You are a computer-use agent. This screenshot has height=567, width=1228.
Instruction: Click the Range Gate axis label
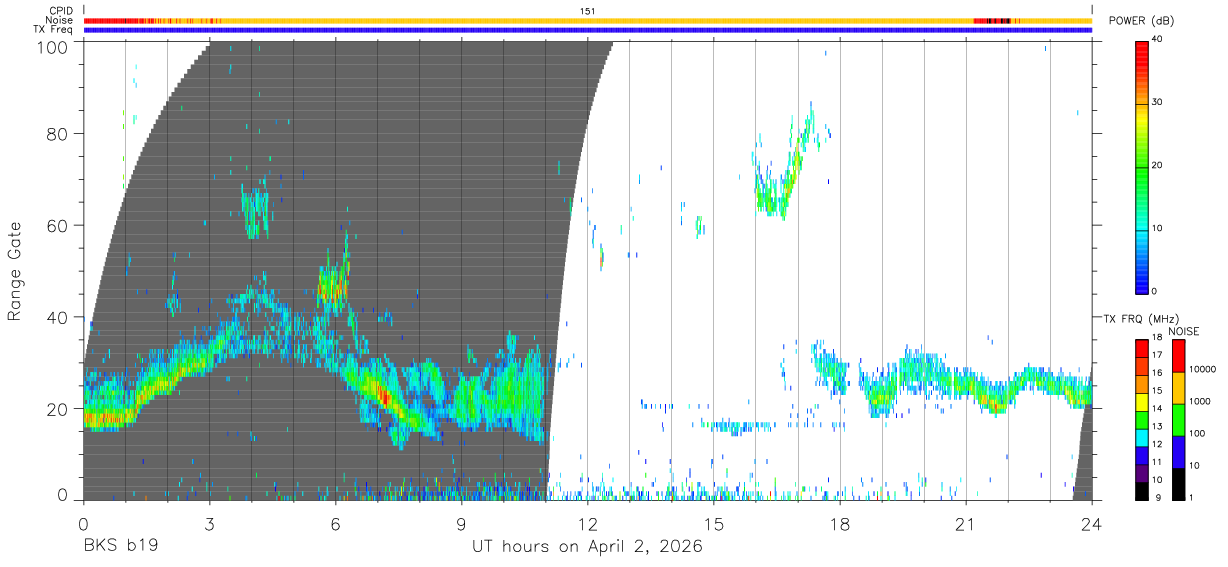[15, 271]
